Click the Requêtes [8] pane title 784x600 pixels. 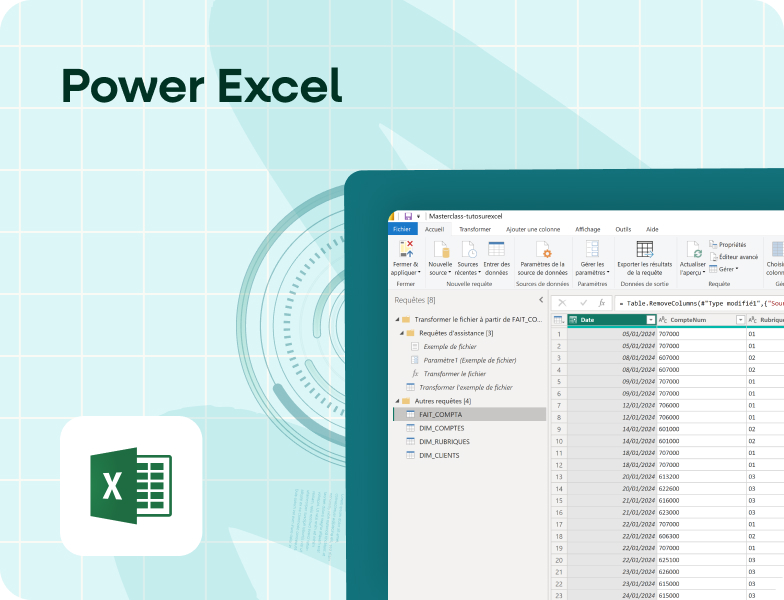(x=414, y=300)
